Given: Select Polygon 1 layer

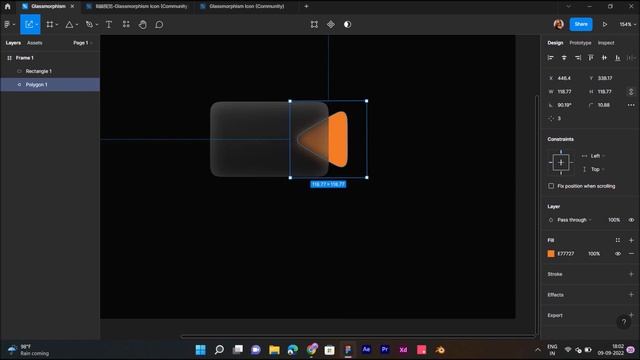Looking at the screenshot, I should point(50,84).
